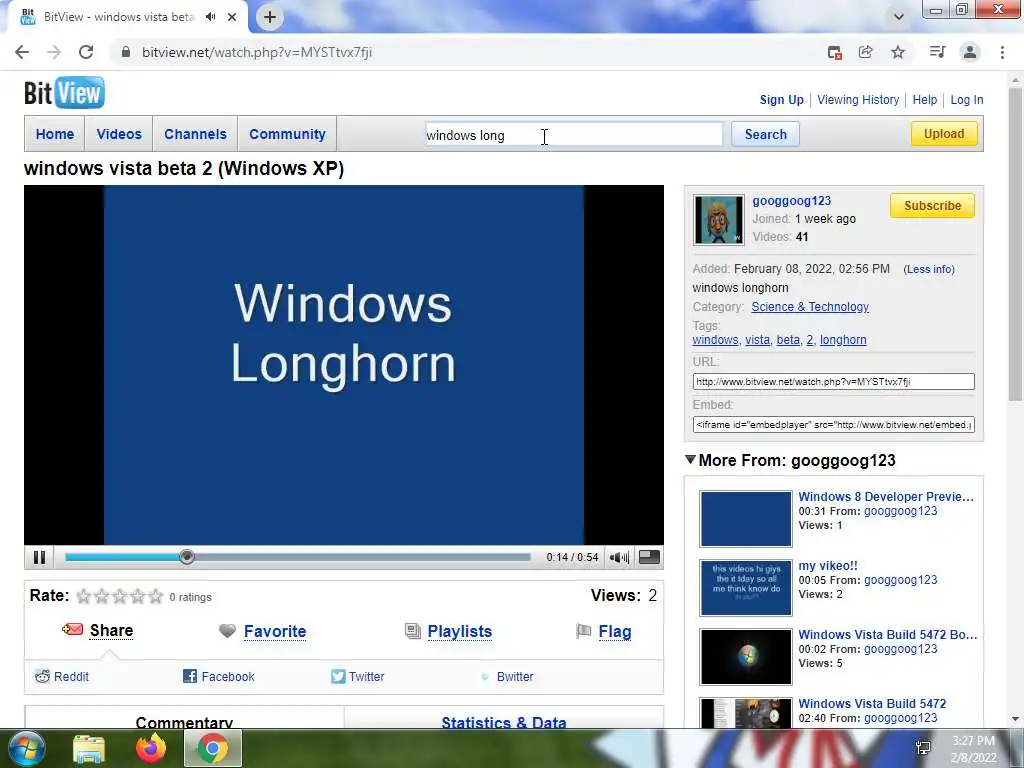Open the Help page
The height and width of the screenshot is (768, 1024).
point(924,100)
